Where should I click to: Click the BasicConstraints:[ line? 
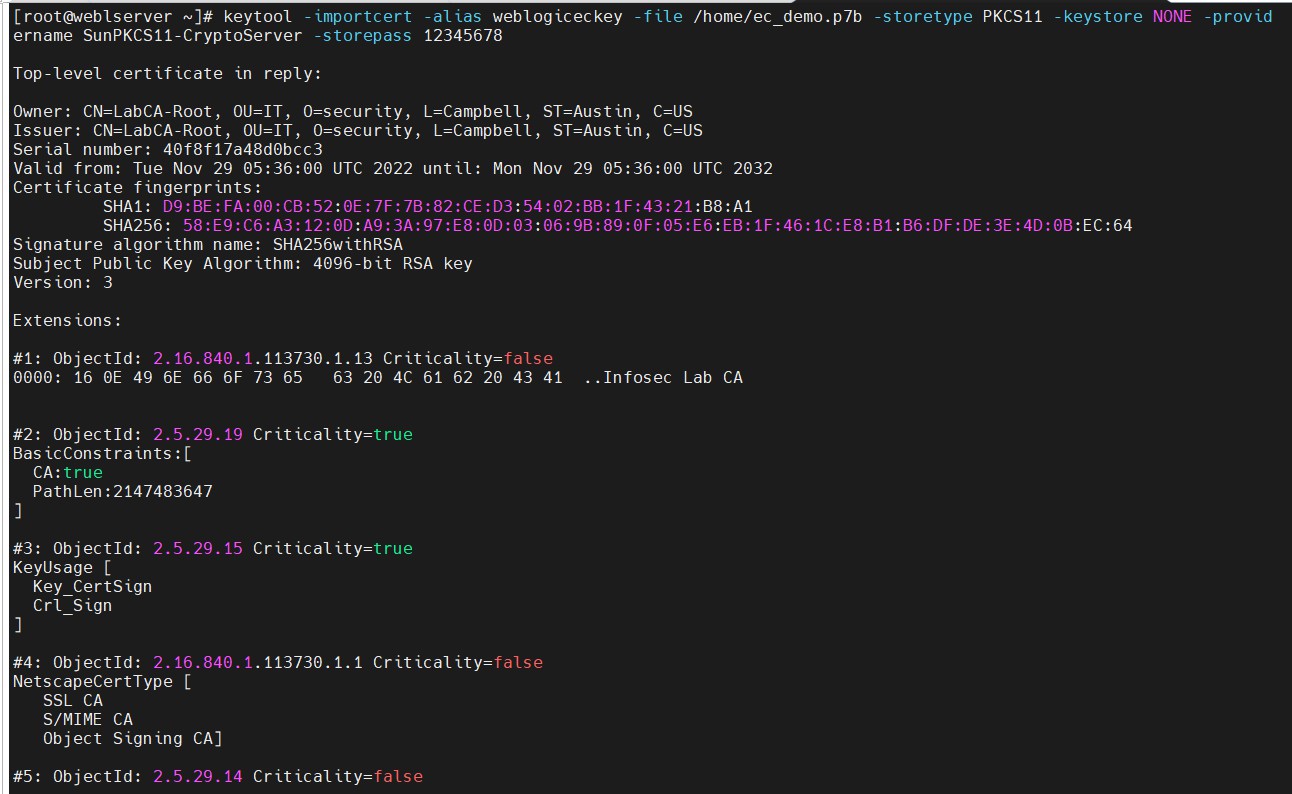[102, 454]
